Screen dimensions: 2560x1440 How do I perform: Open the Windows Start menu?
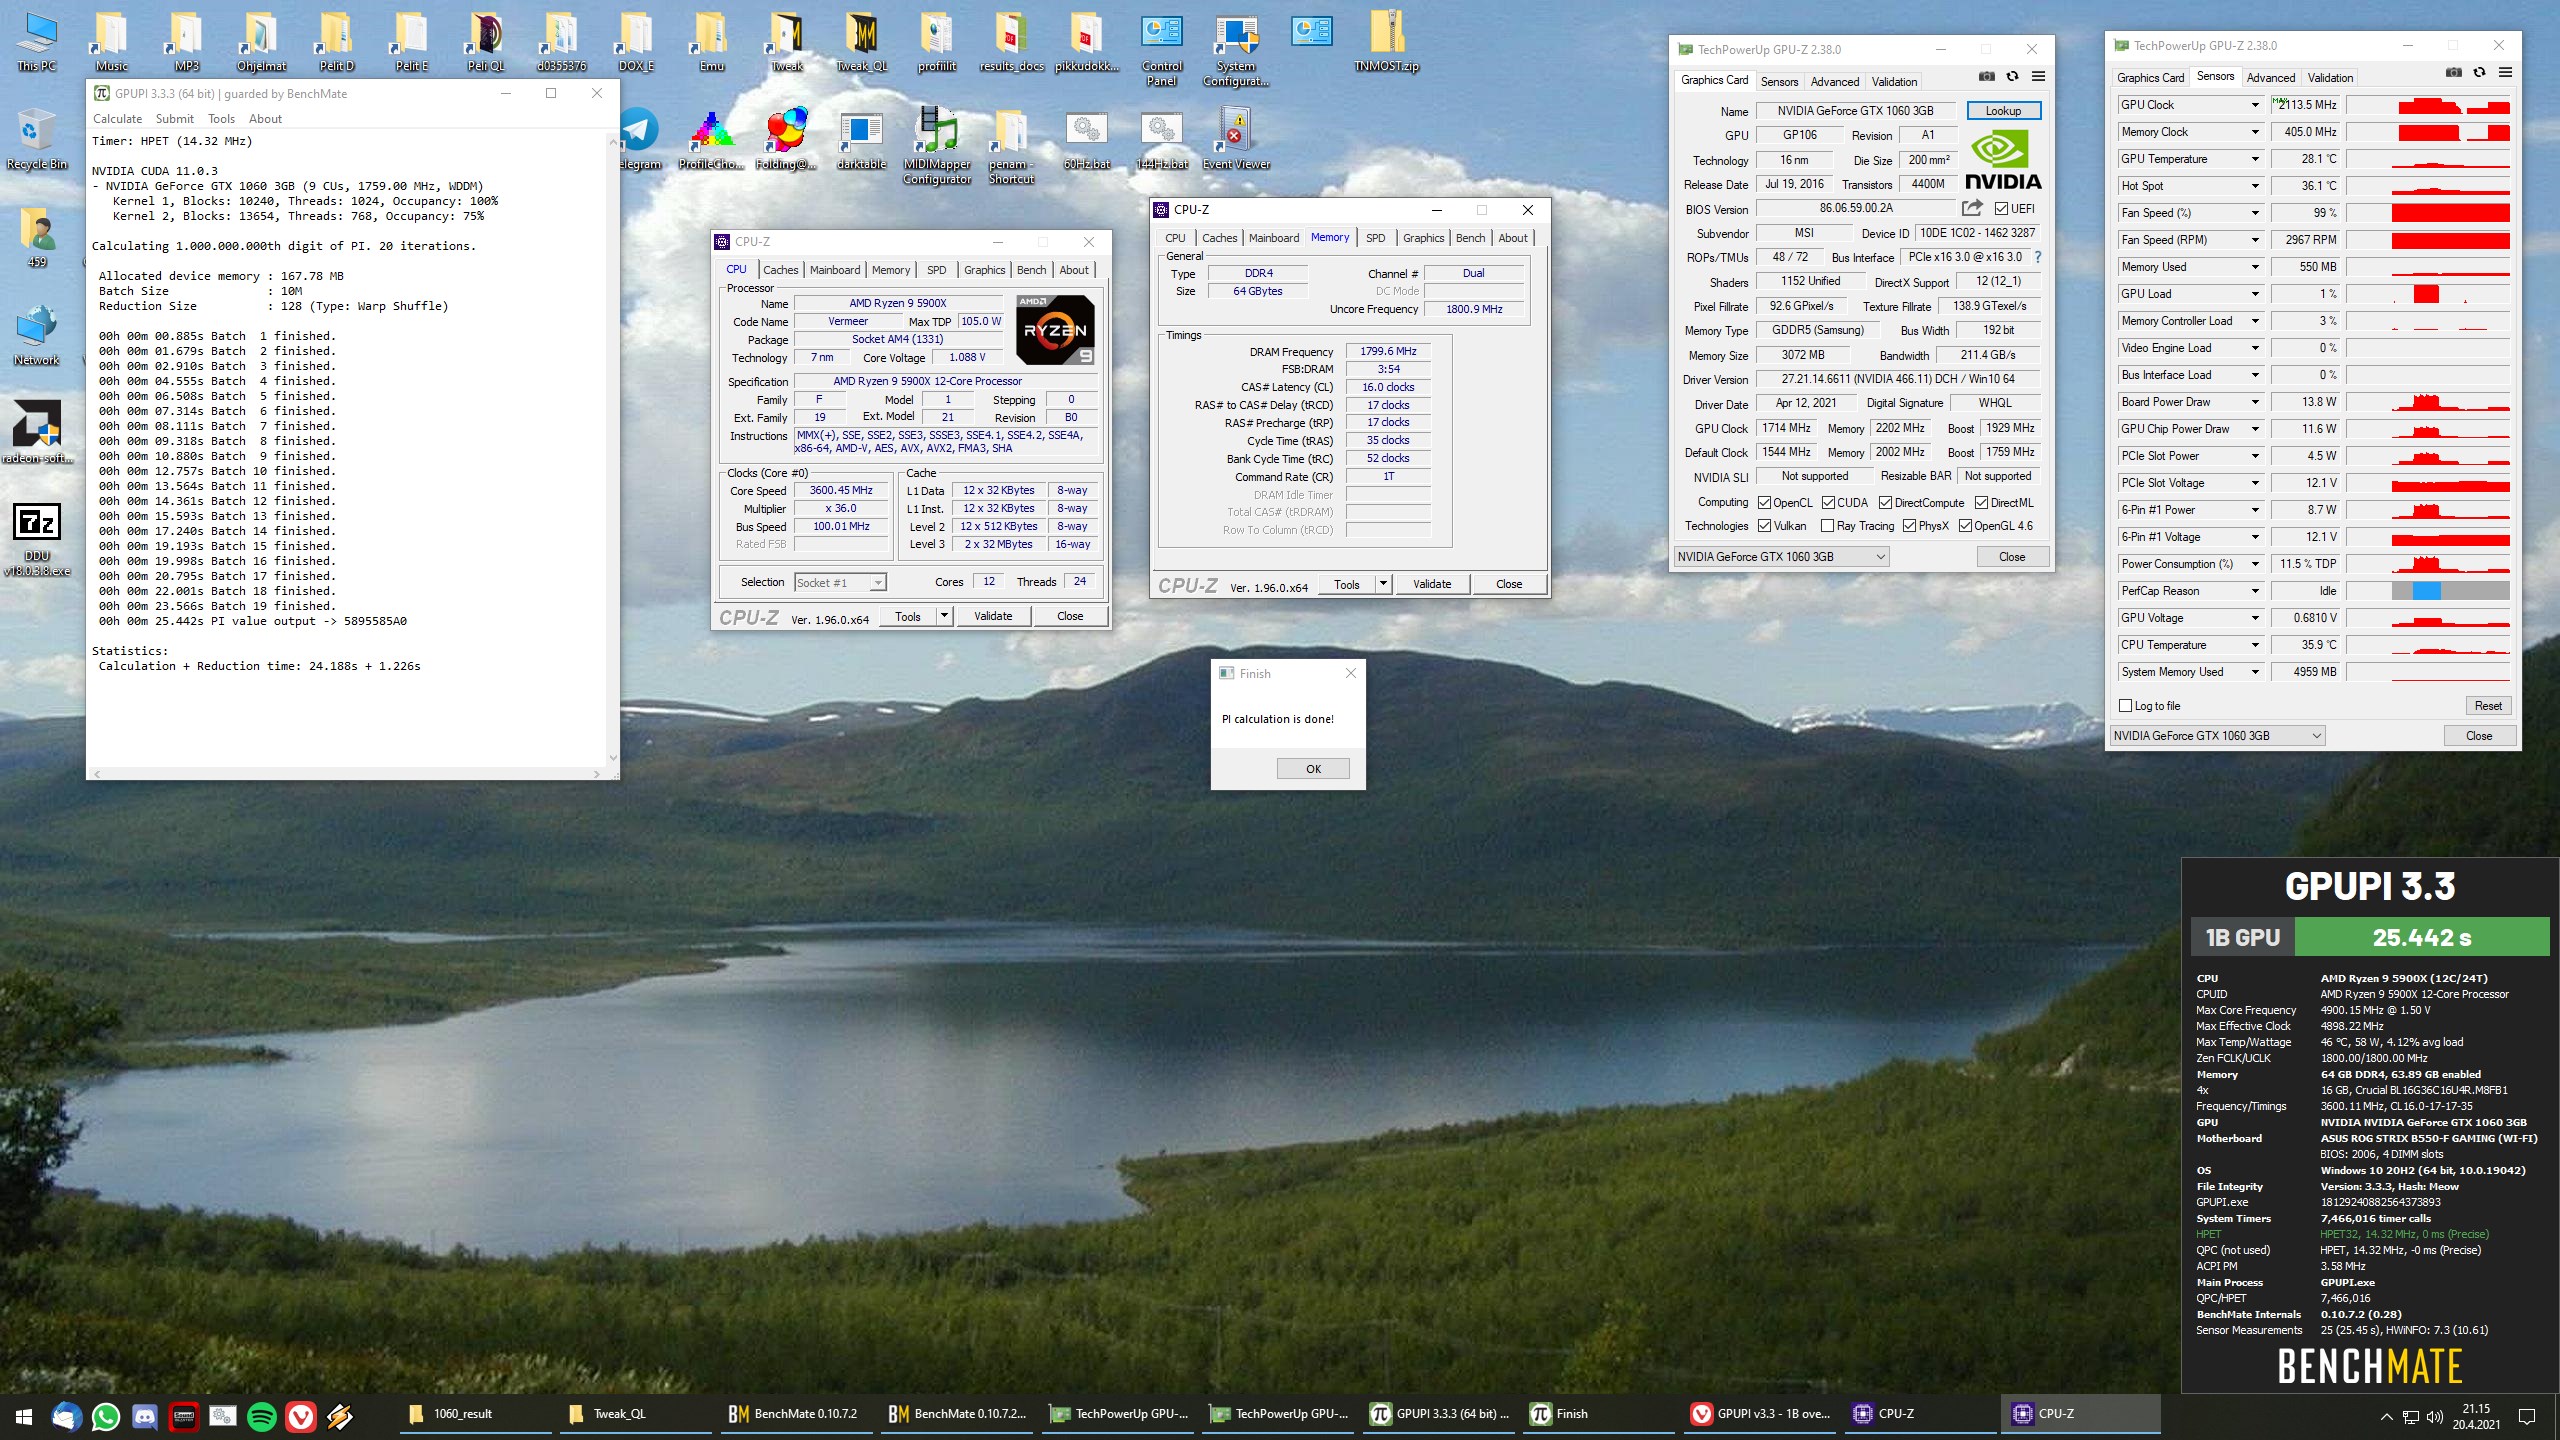pyautogui.click(x=24, y=1415)
